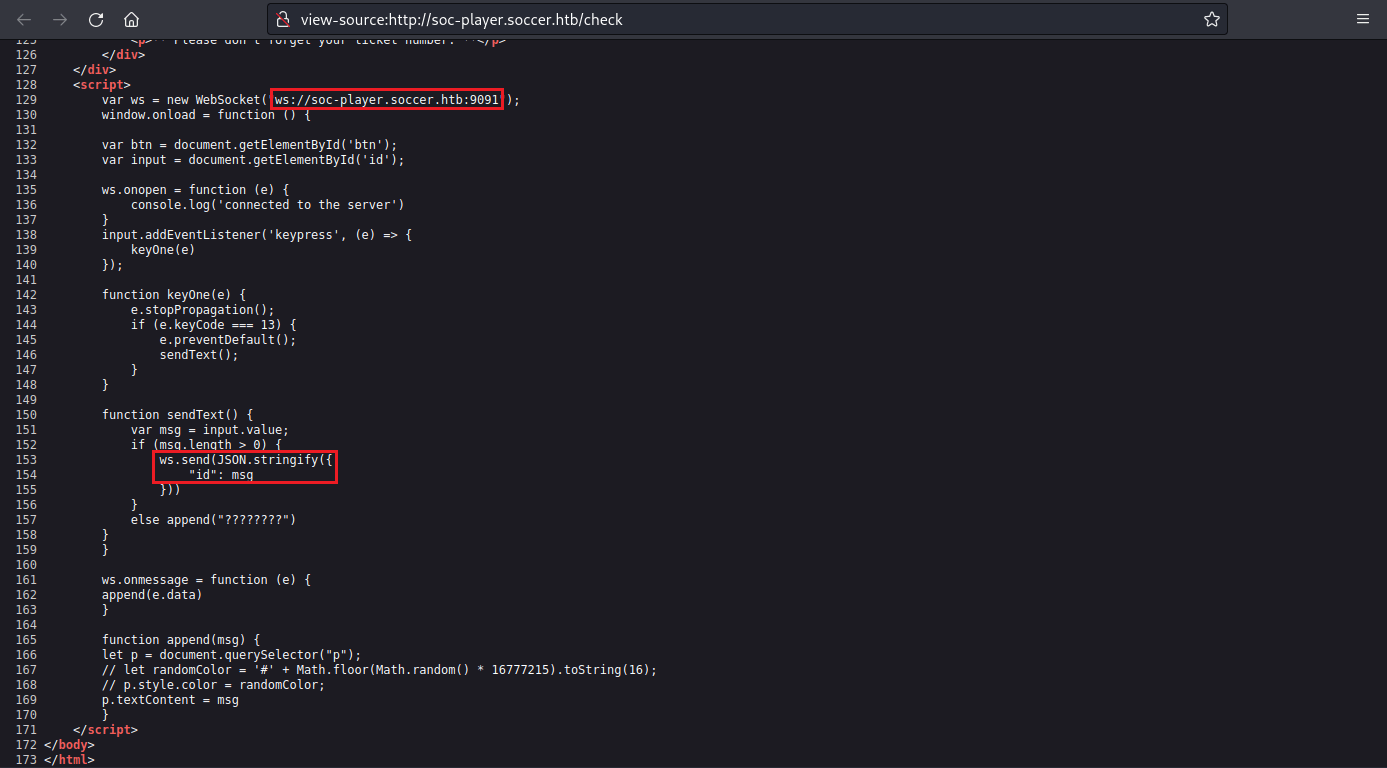The height and width of the screenshot is (768, 1387).
Task: Click the ws.send(JSON.stringify line
Action: tap(246, 460)
